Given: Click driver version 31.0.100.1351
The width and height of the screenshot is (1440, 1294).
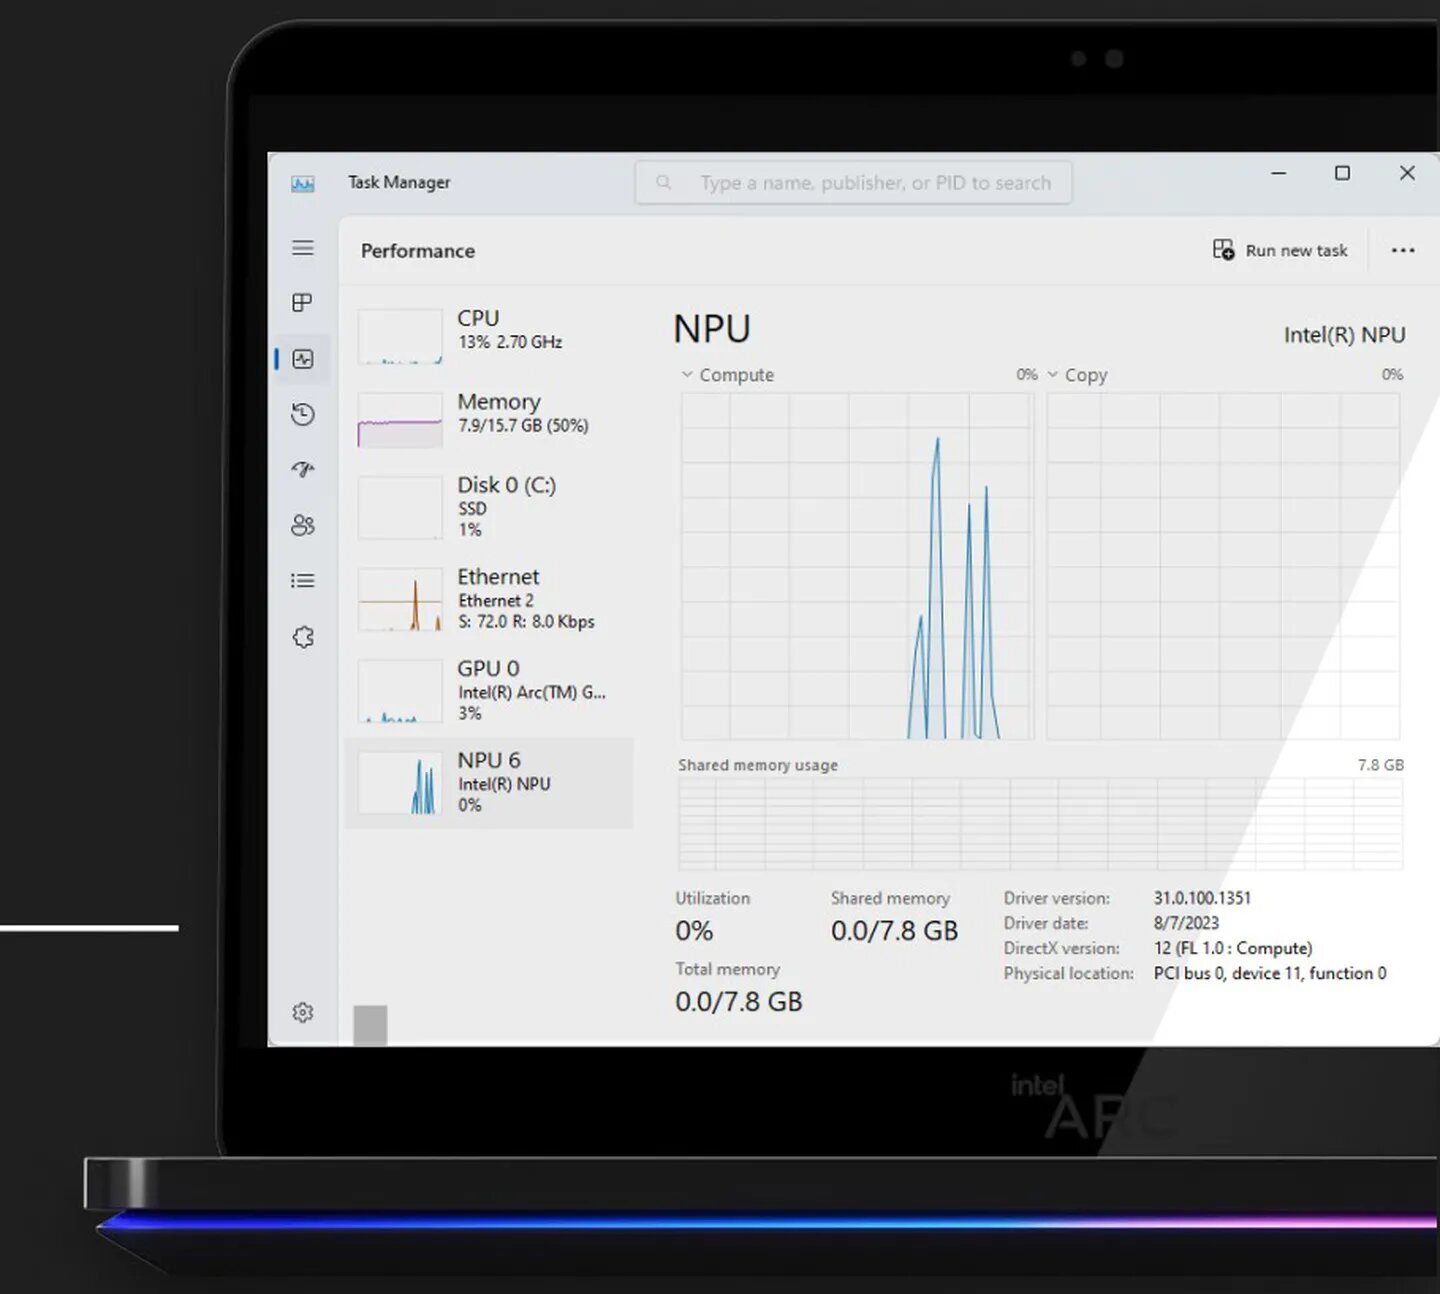Looking at the screenshot, I should pyautogui.click(x=1202, y=898).
